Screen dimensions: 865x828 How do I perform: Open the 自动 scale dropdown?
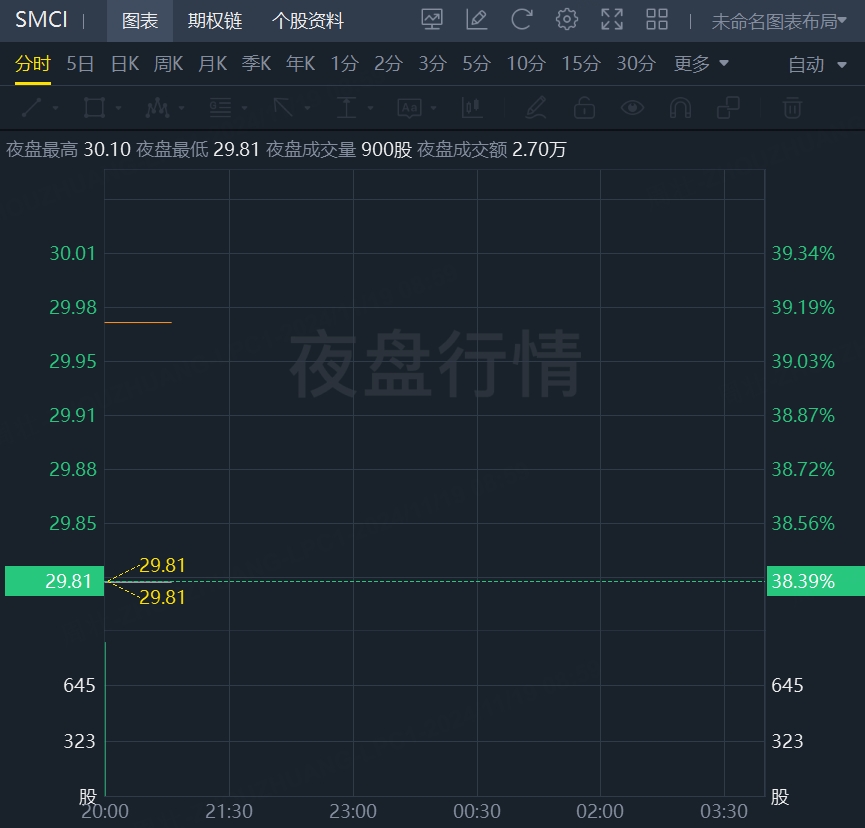[817, 65]
